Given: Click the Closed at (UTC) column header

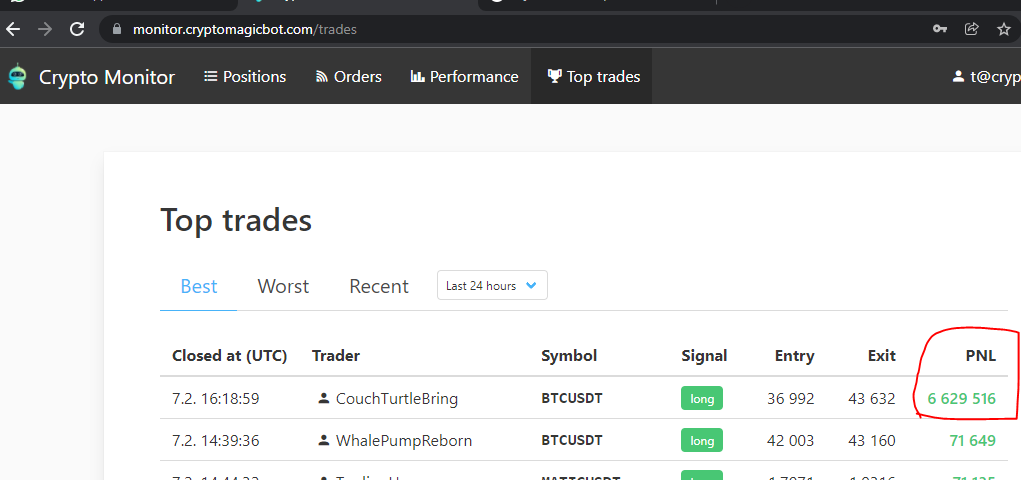Looking at the screenshot, I should click(x=229, y=356).
